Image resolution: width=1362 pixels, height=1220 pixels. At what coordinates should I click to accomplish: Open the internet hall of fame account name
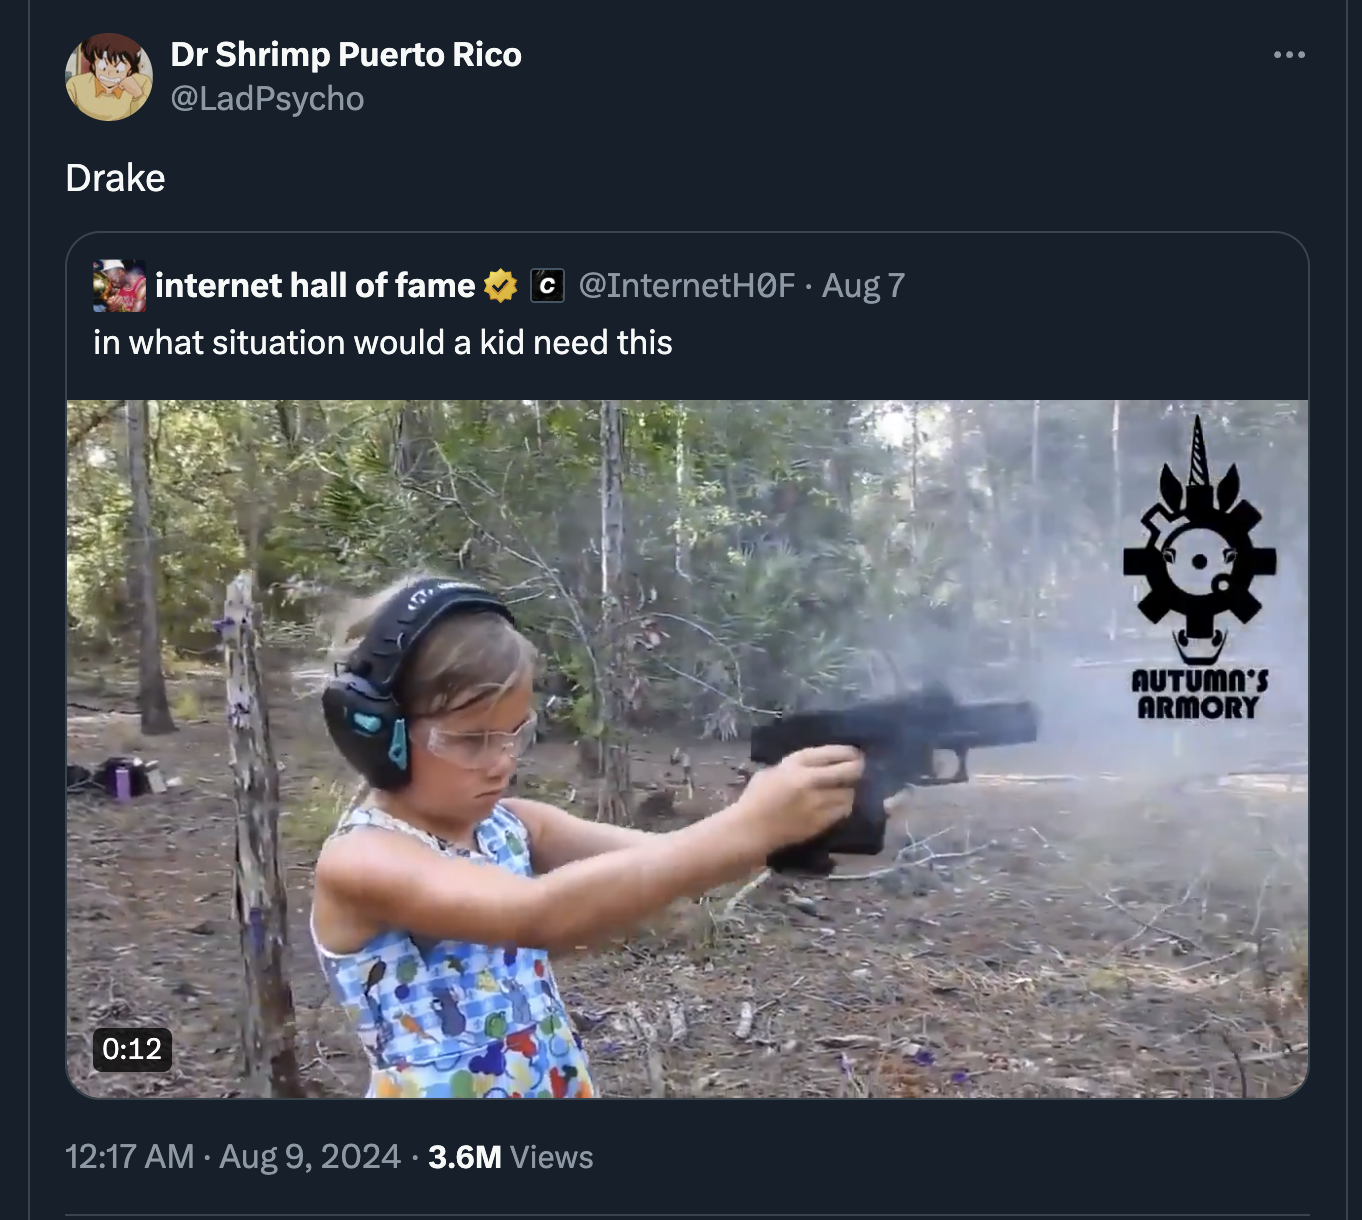315,286
